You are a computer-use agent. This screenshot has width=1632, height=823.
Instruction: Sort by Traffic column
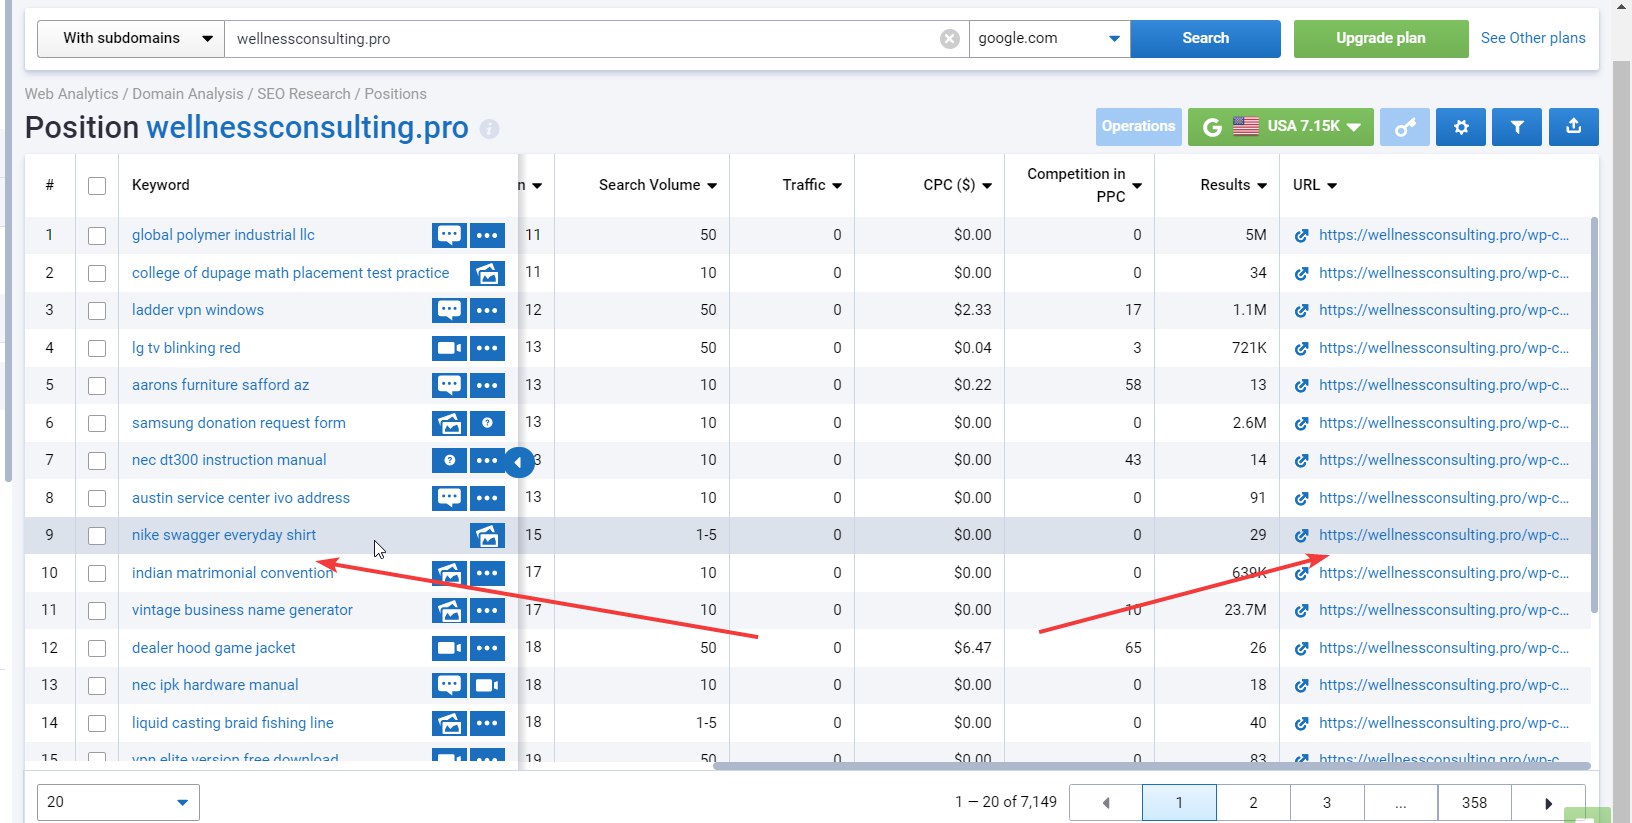[x=812, y=185]
